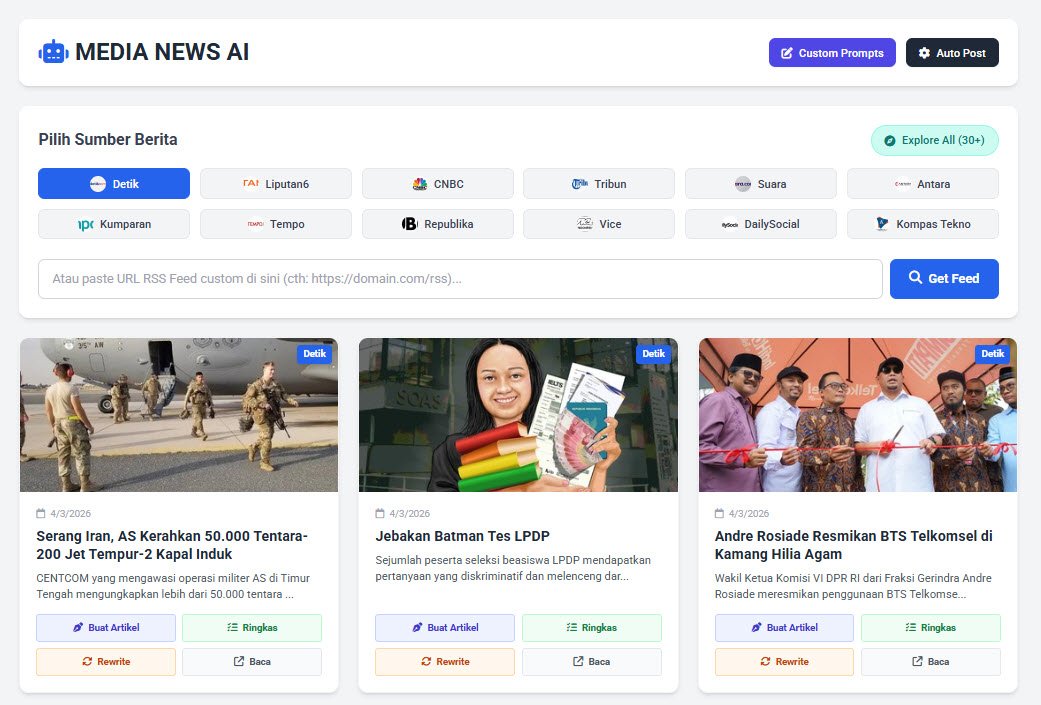Viewport: 1041px width, 705px height.
Task: Click Detik badge on the Batman illustration
Action: (653, 354)
